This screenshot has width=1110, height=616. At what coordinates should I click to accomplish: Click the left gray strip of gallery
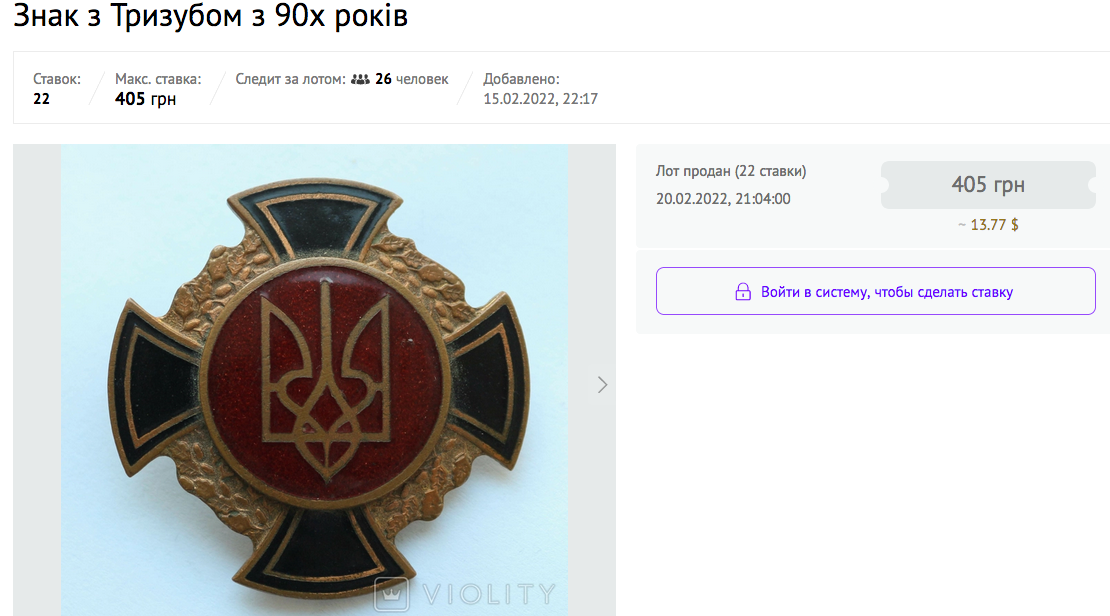[x=37, y=380]
